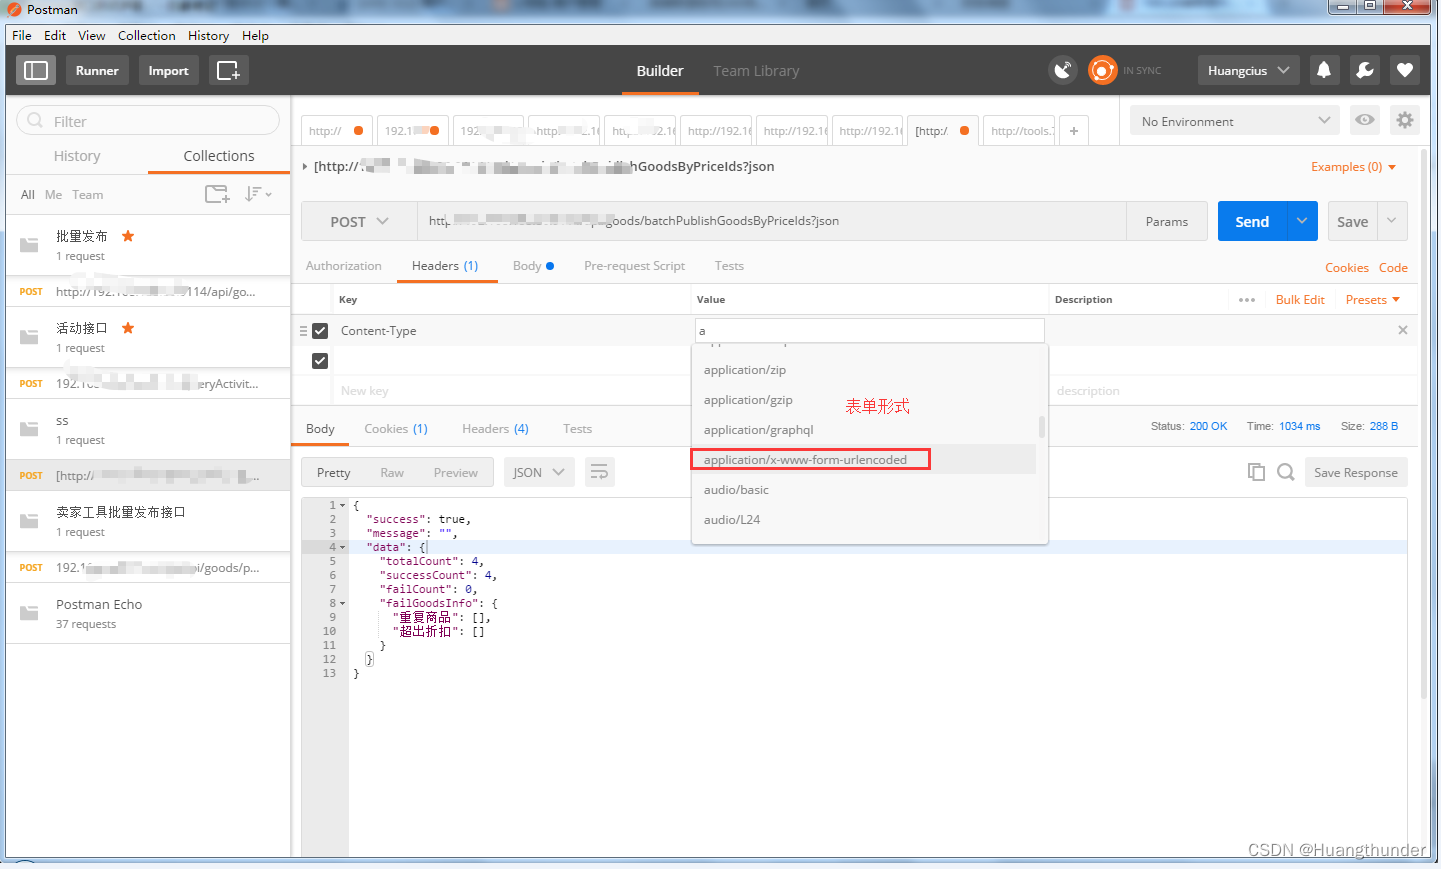Open the Presets dropdown
1441x869 pixels.
coord(1373,300)
